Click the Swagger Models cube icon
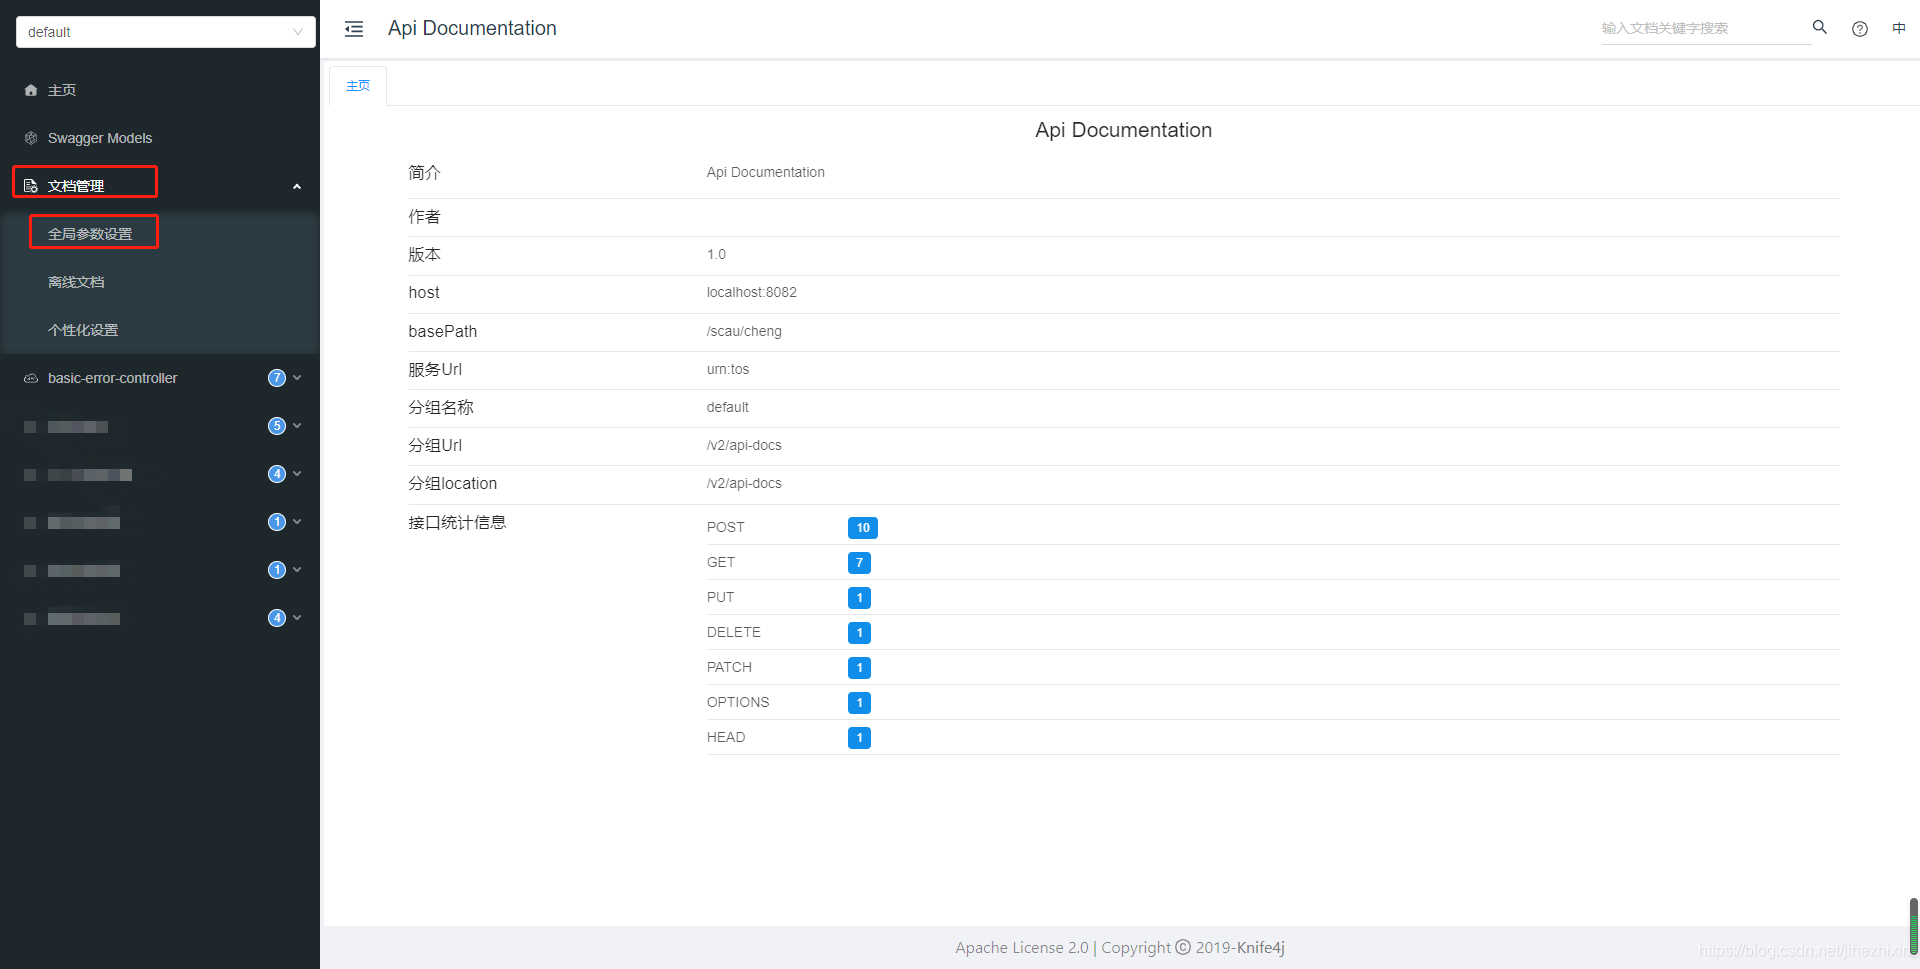 (x=31, y=138)
